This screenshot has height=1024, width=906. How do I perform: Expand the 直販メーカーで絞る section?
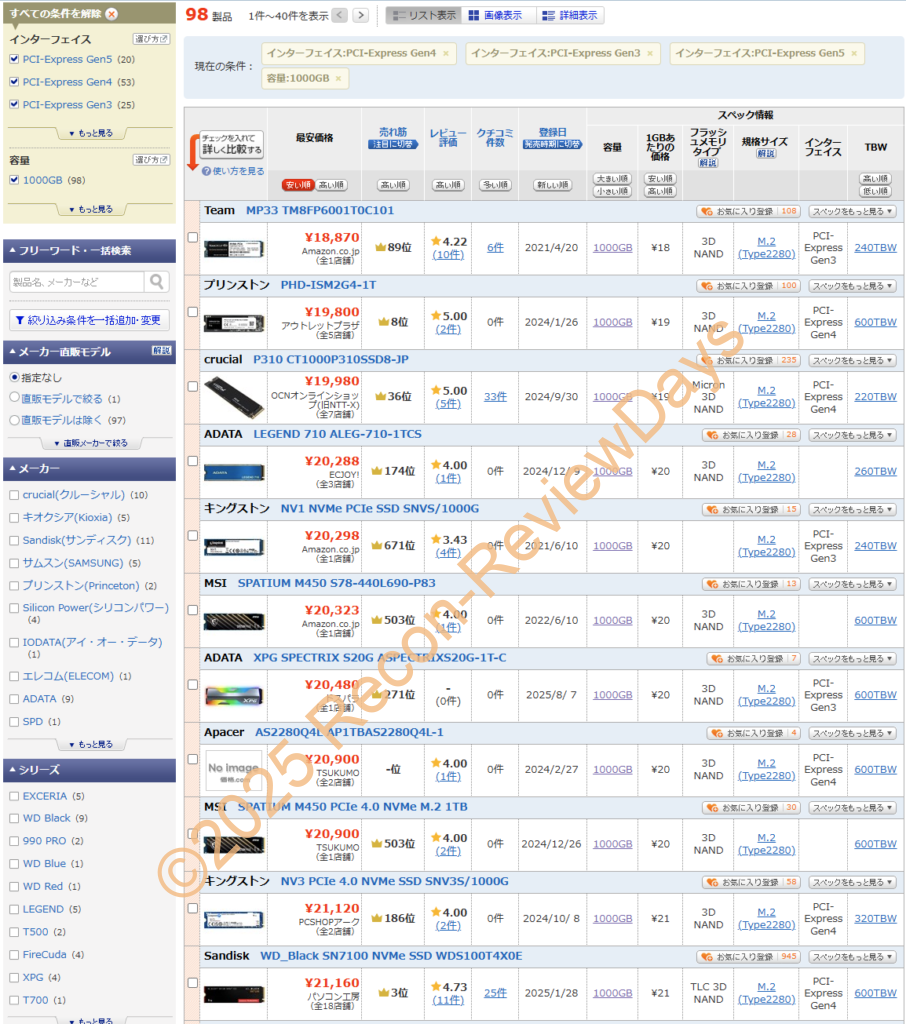pos(90,443)
